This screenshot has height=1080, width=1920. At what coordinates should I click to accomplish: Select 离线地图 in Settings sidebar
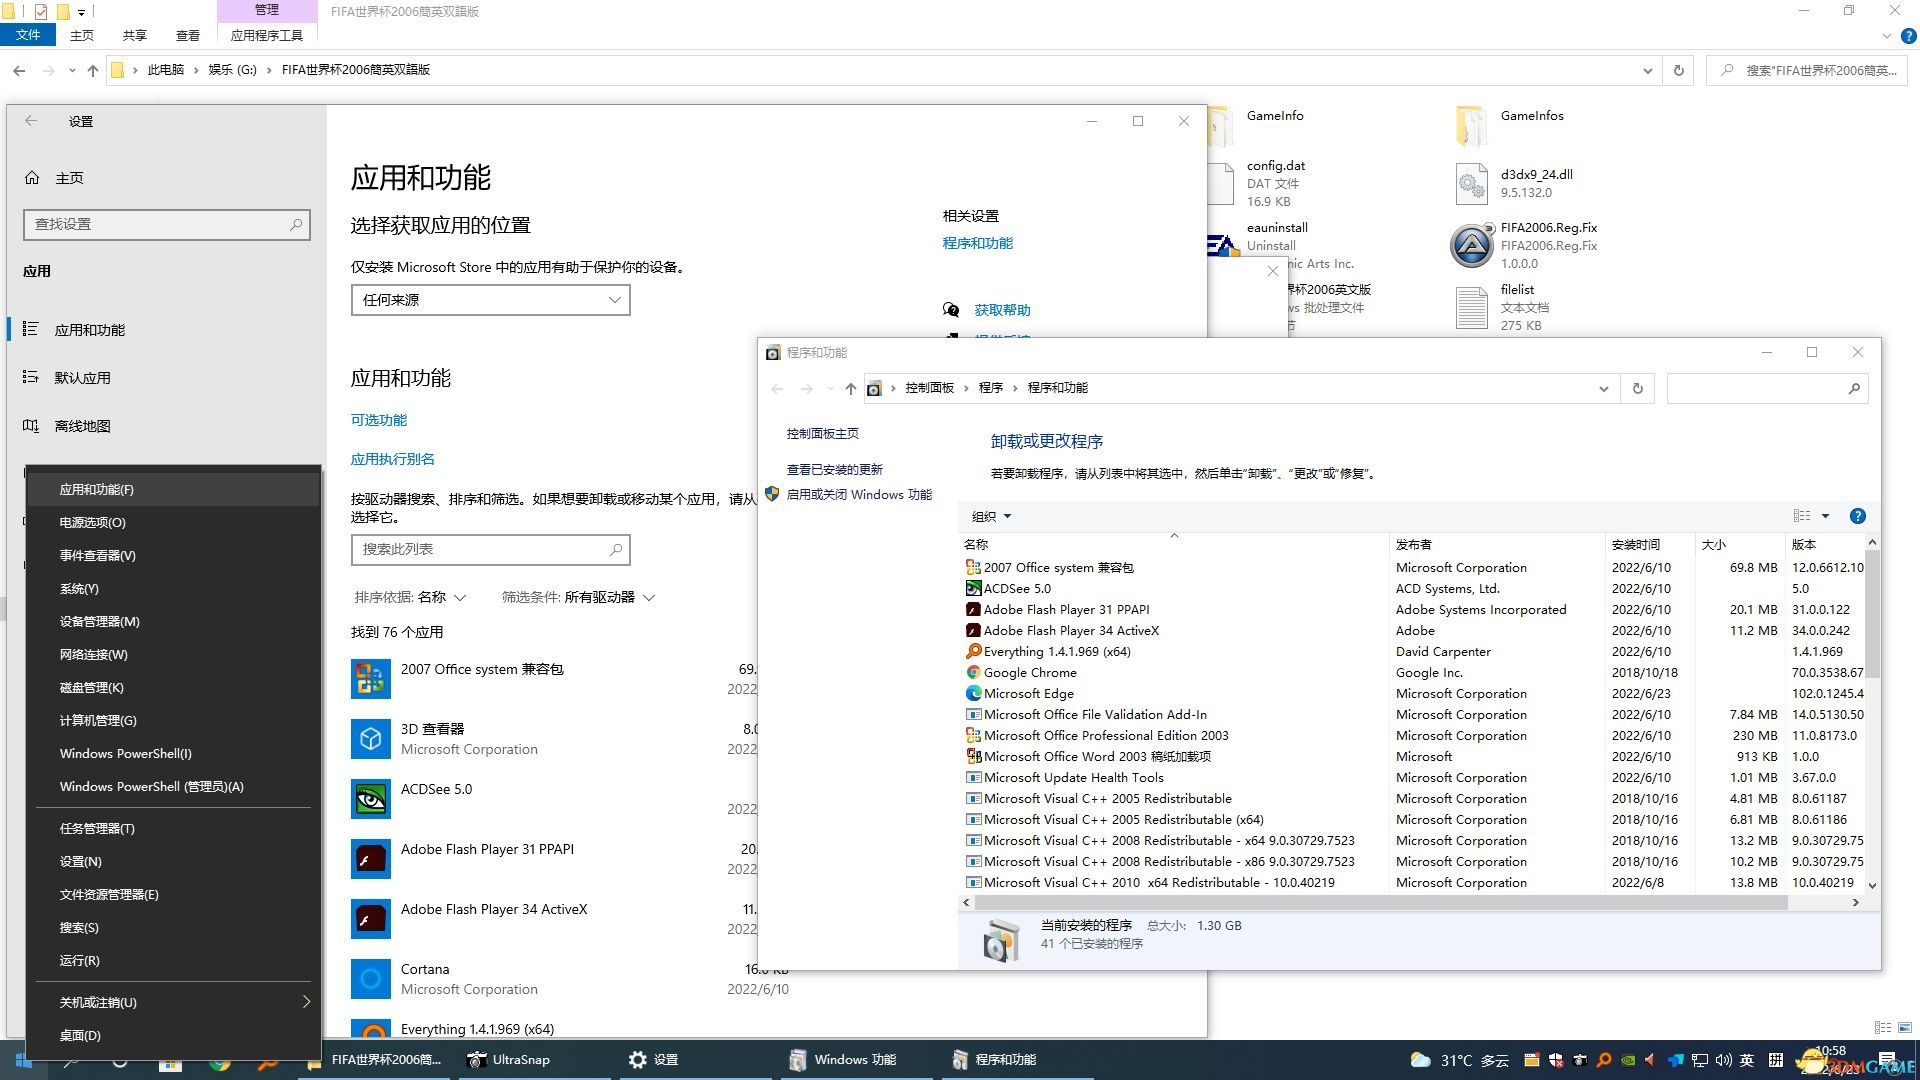pos(82,426)
